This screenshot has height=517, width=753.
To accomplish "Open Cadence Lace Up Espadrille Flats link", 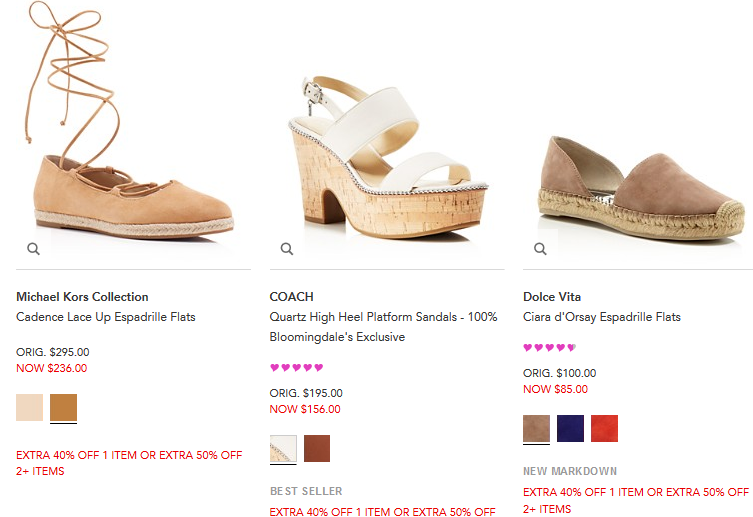I will (106, 317).
